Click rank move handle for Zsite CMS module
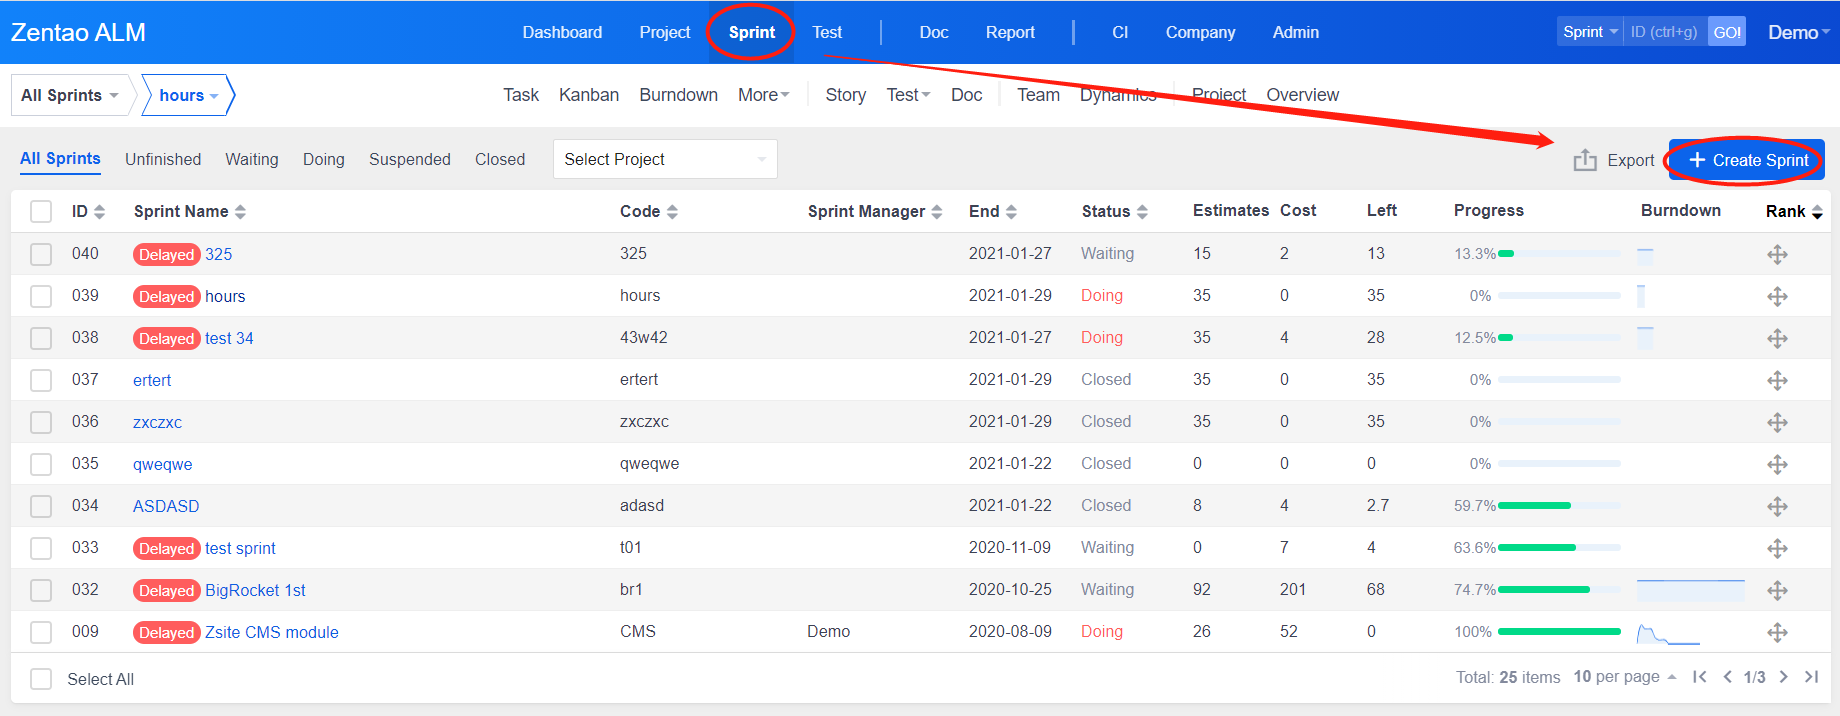This screenshot has width=1840, height=716. pyautogui.click(x=1777, y=633)
